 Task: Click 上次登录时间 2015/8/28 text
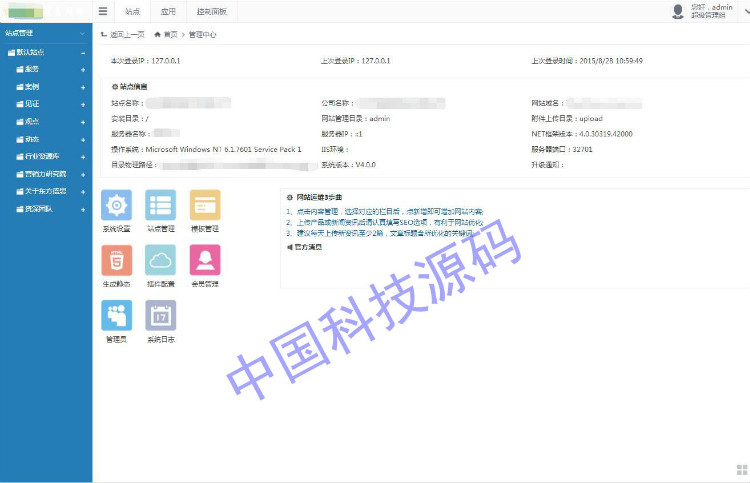click(x=587, y=61)
